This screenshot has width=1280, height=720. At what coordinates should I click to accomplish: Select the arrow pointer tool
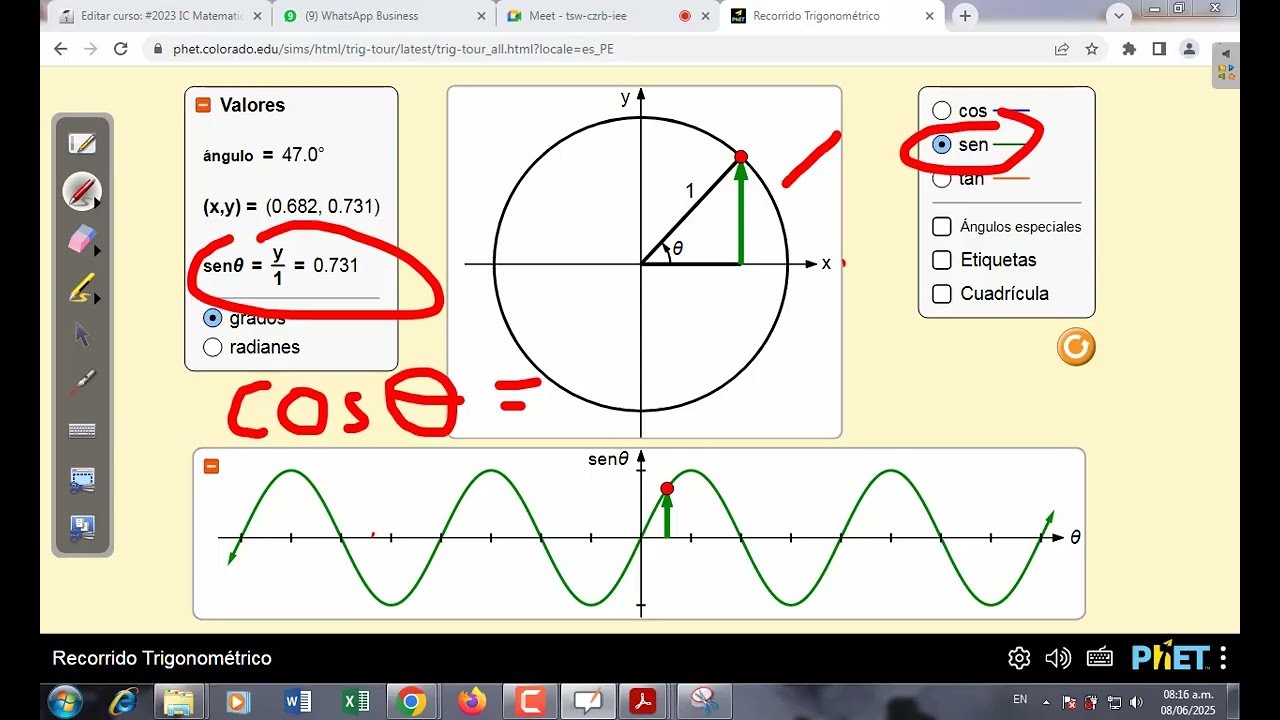click(82, 335)
